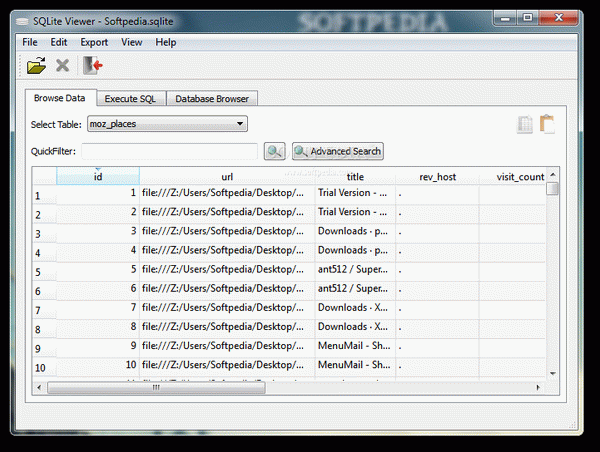Select row header 4

[x=44, y=253]
